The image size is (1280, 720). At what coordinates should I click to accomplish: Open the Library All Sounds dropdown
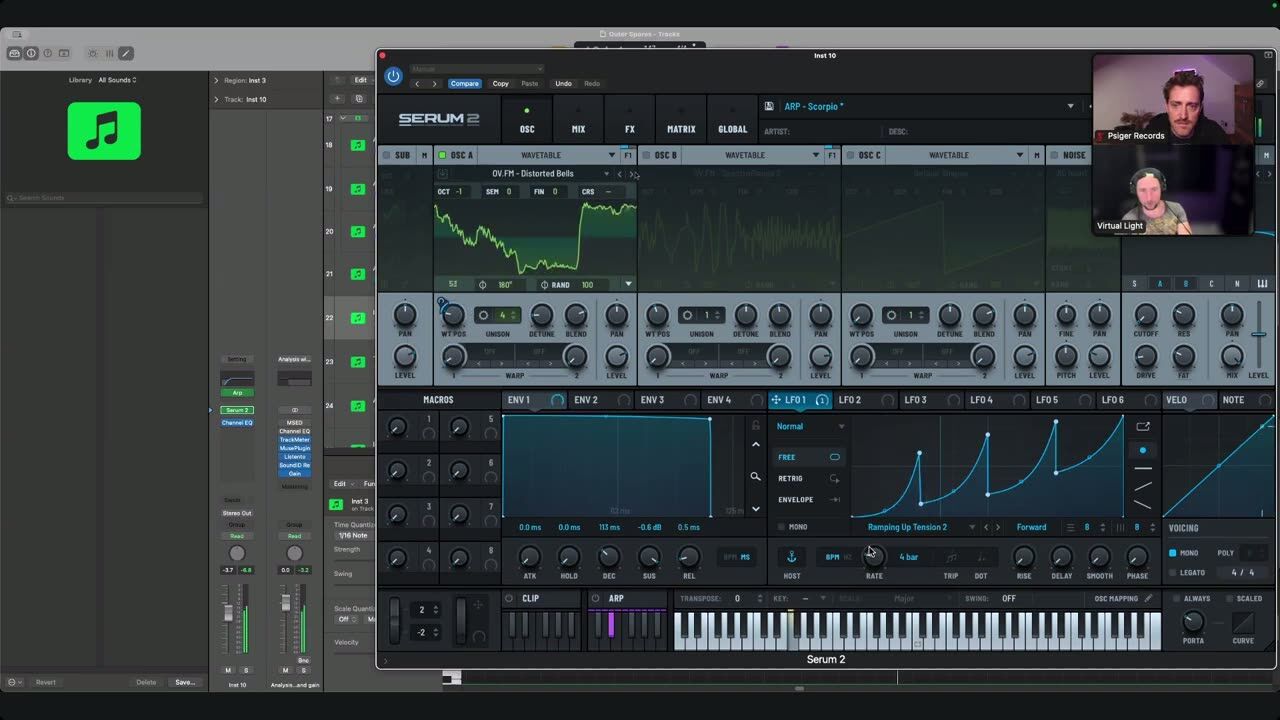(x=118, y=80)
